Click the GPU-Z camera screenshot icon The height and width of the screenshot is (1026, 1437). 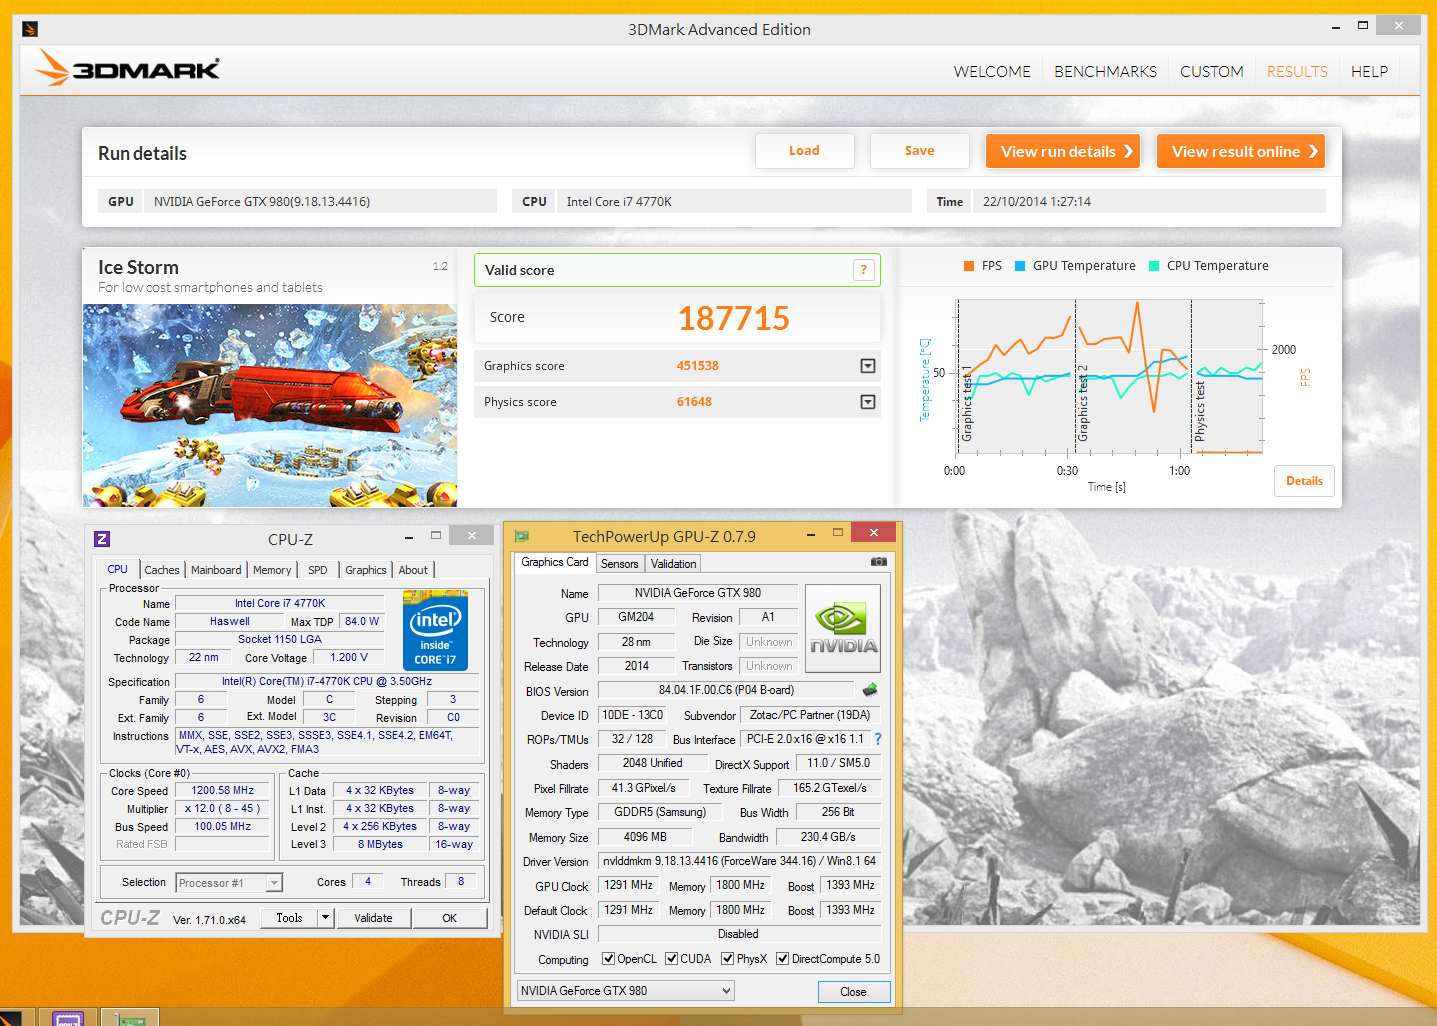tap(879, 562)
